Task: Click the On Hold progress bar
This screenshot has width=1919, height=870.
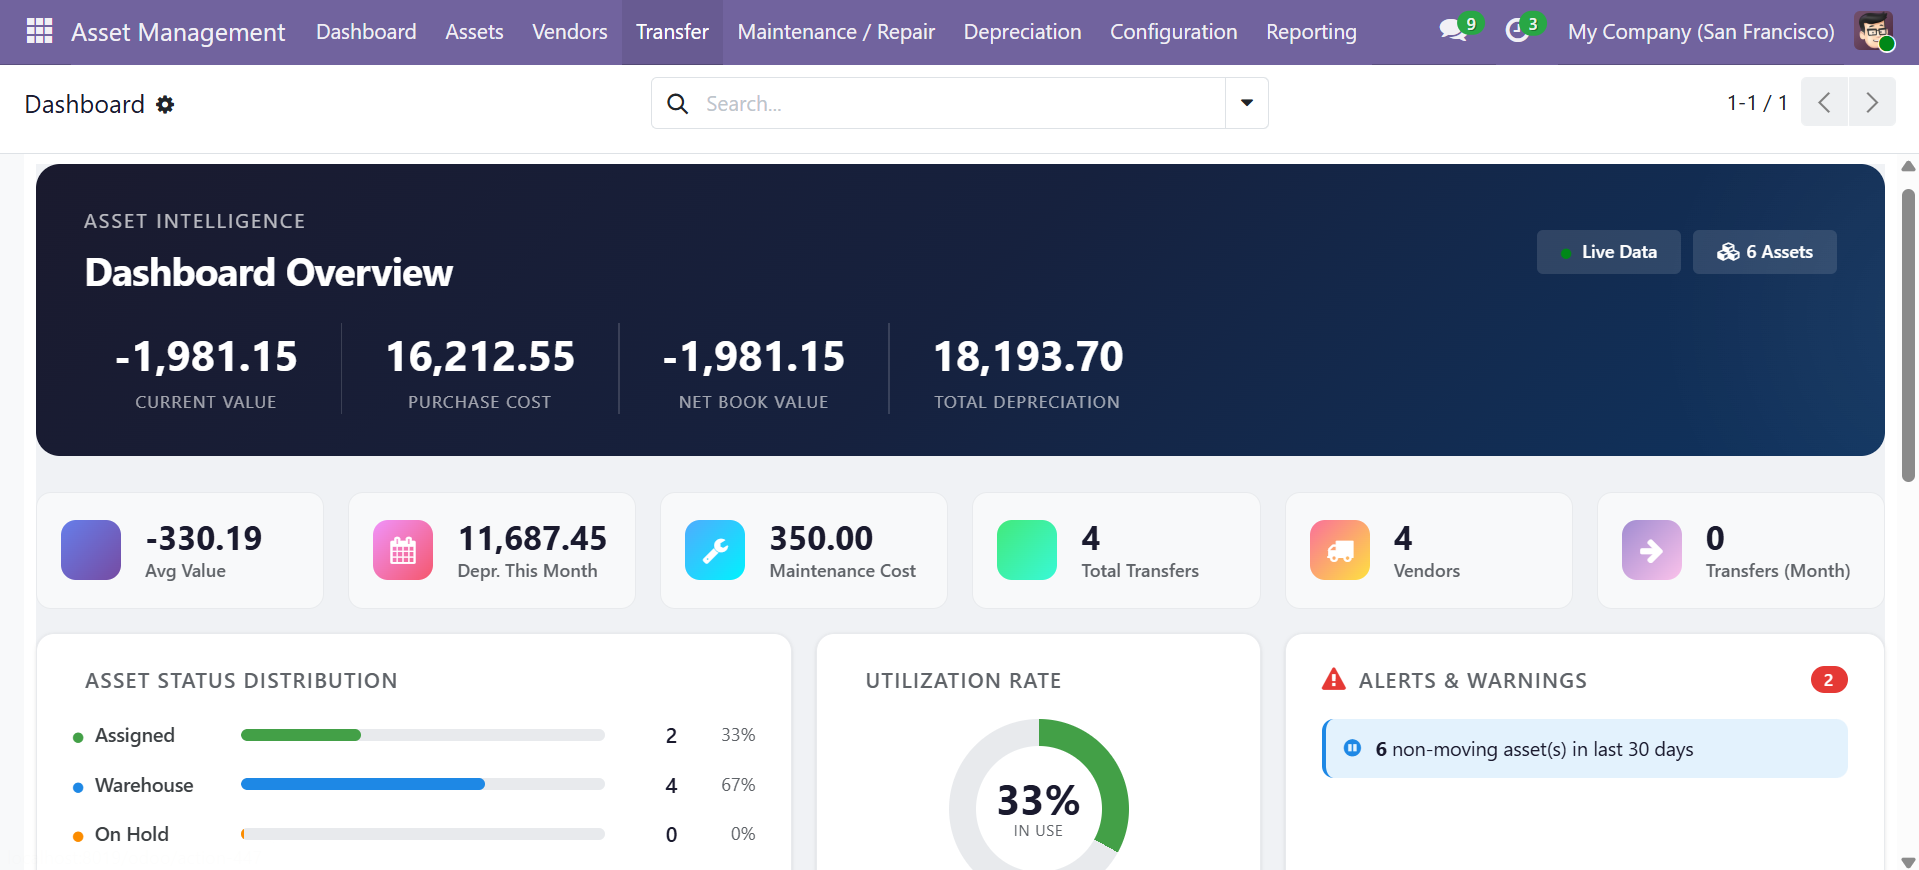Action: 423,834
